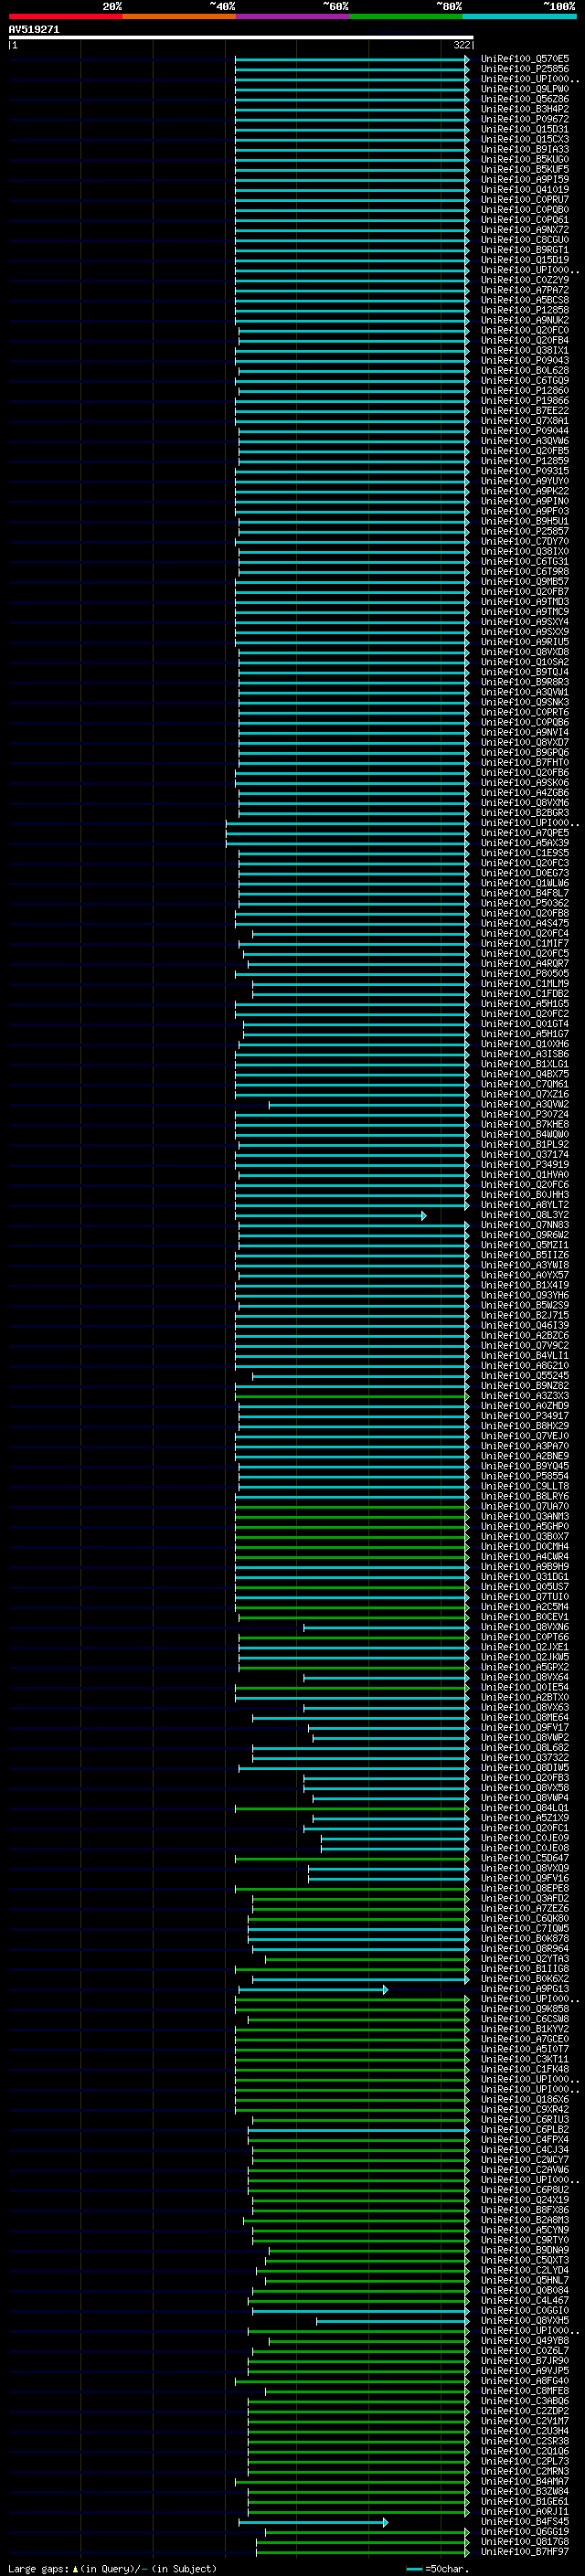Click the red 20% identity legend segment
585x2576 pixels.
click(x=65, y=16)
